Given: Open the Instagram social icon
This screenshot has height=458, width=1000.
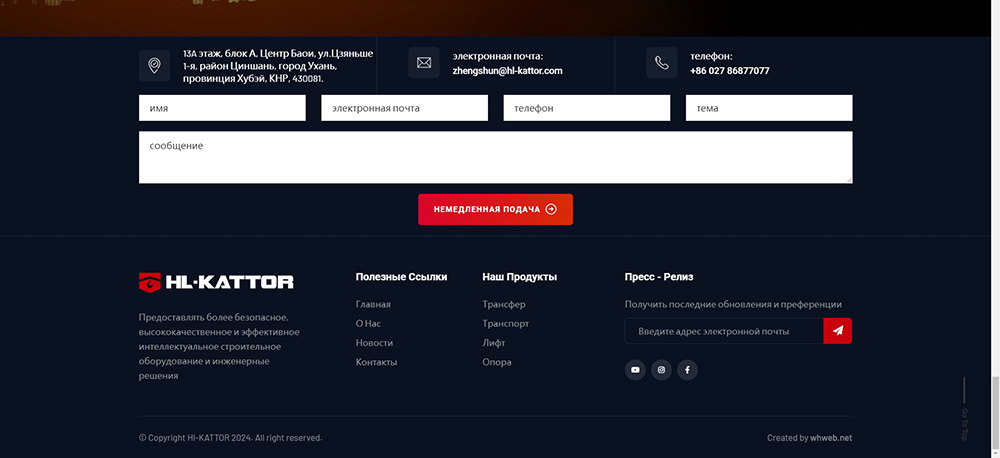Looking at the screenshot, I should (661, 370).
